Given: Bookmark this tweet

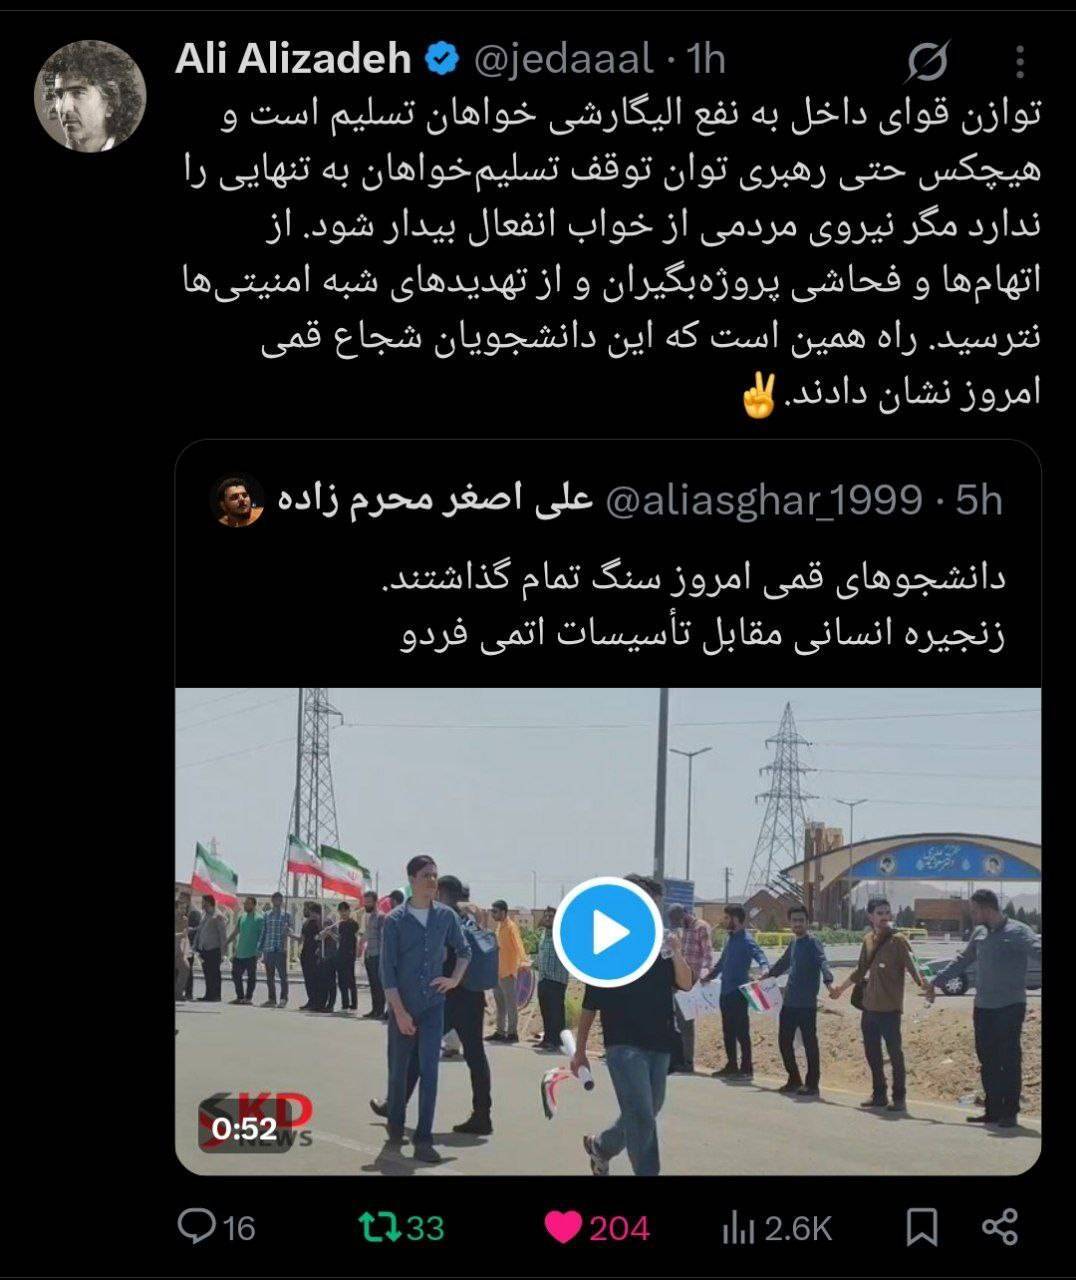Looking at the screenshot, I should 921,1227.
